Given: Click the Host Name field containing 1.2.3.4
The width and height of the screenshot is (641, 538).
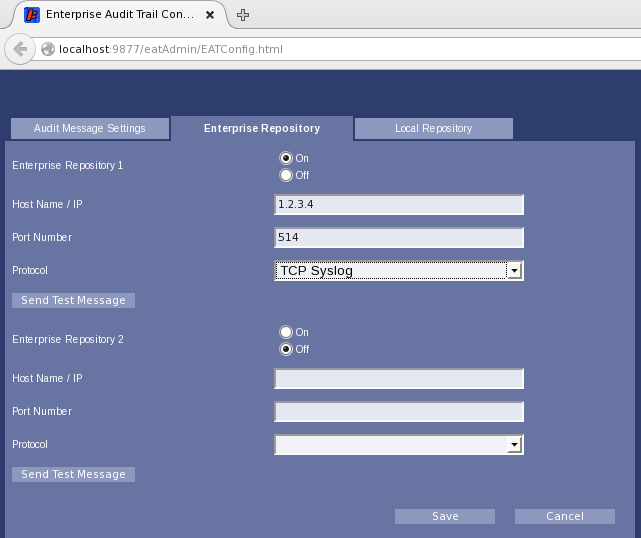Looking at the screenshot, I should coord(399,204).
